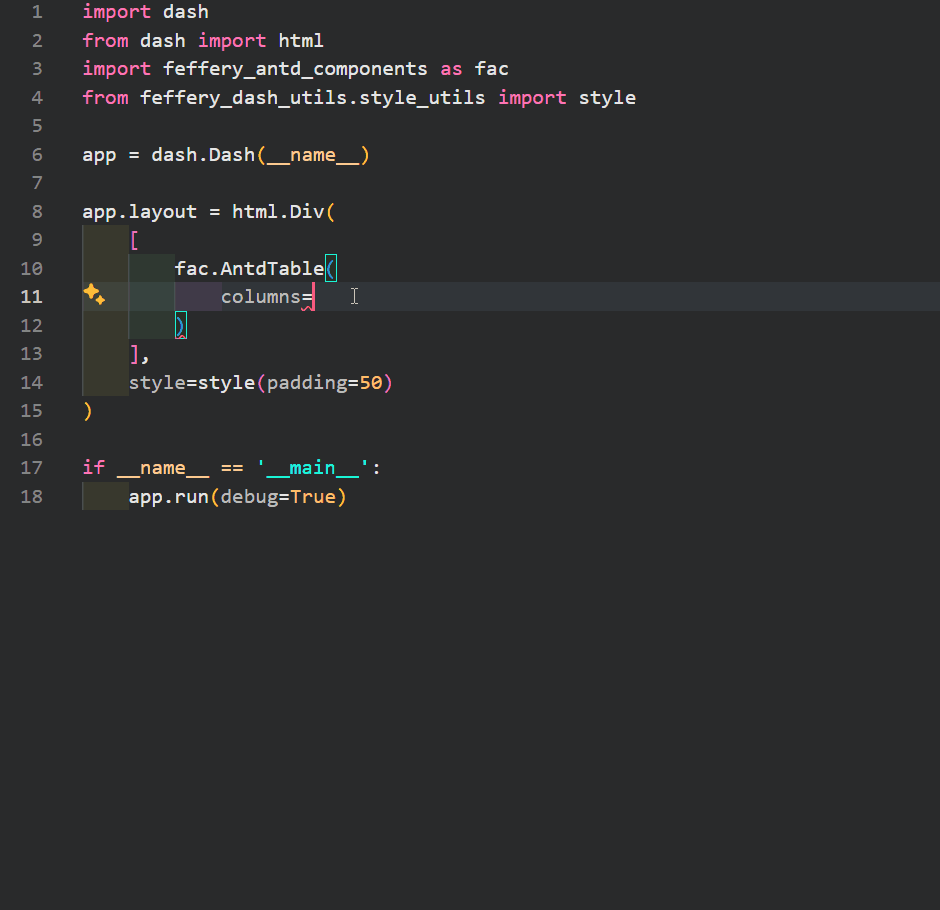
Task: Click the highlighted closing parenthesis on line 12
Action: [180, 326]
